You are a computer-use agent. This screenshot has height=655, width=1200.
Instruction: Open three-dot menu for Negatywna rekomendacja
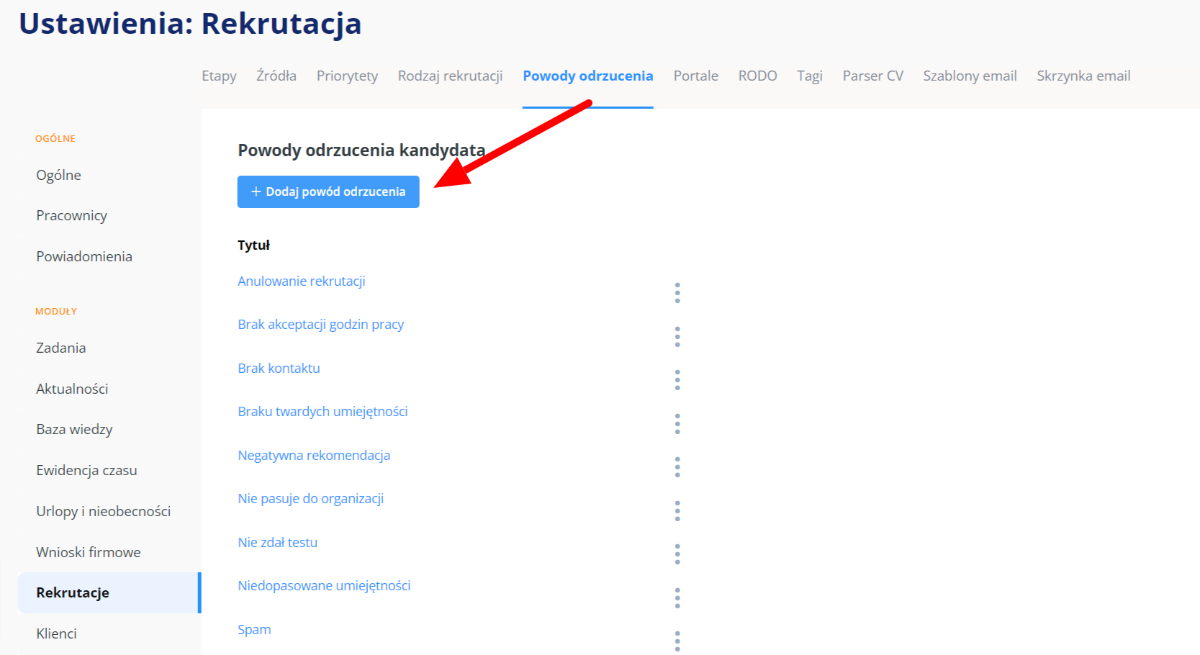(677, 467)
